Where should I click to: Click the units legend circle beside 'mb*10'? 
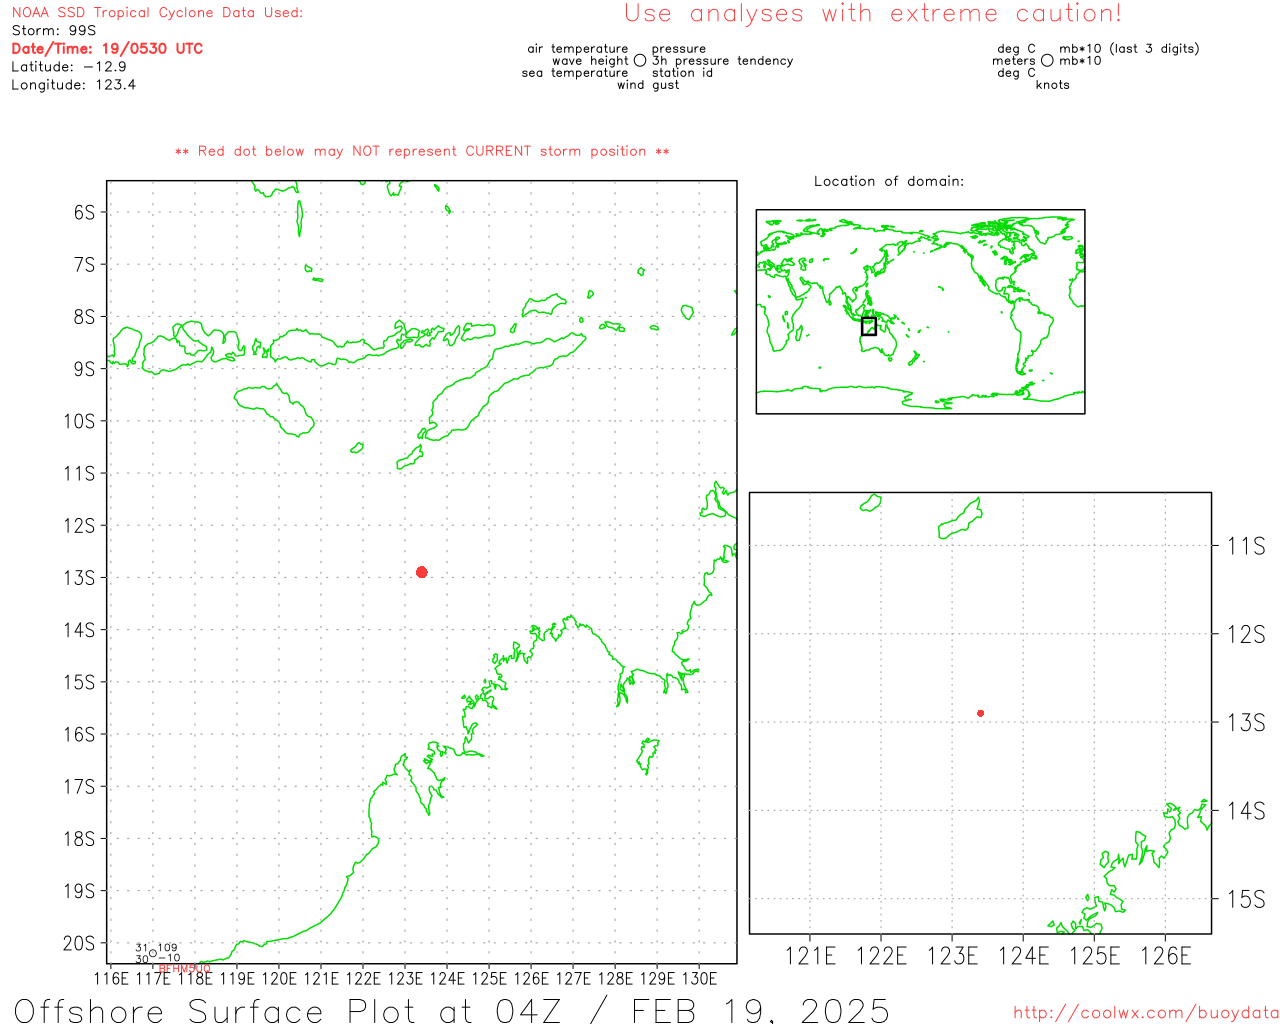(1047, 60)
